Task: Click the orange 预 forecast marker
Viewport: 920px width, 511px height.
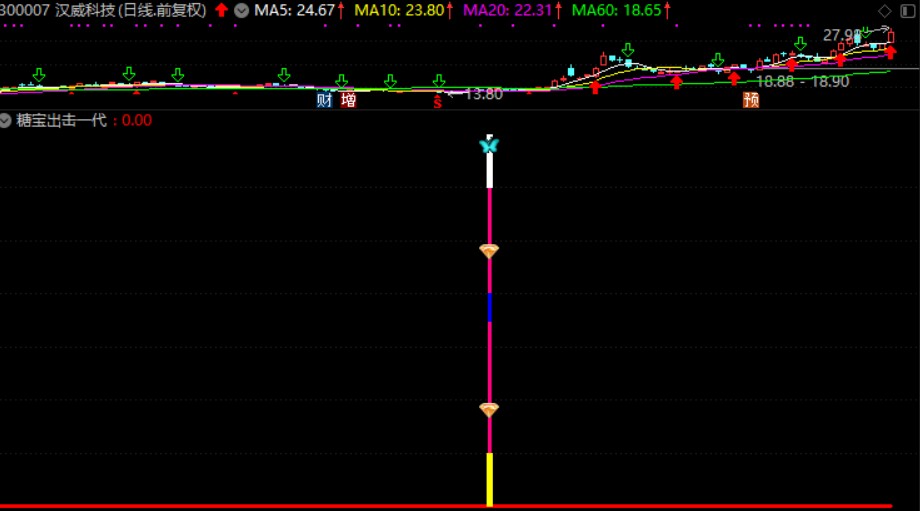Action: click(751, 100)
